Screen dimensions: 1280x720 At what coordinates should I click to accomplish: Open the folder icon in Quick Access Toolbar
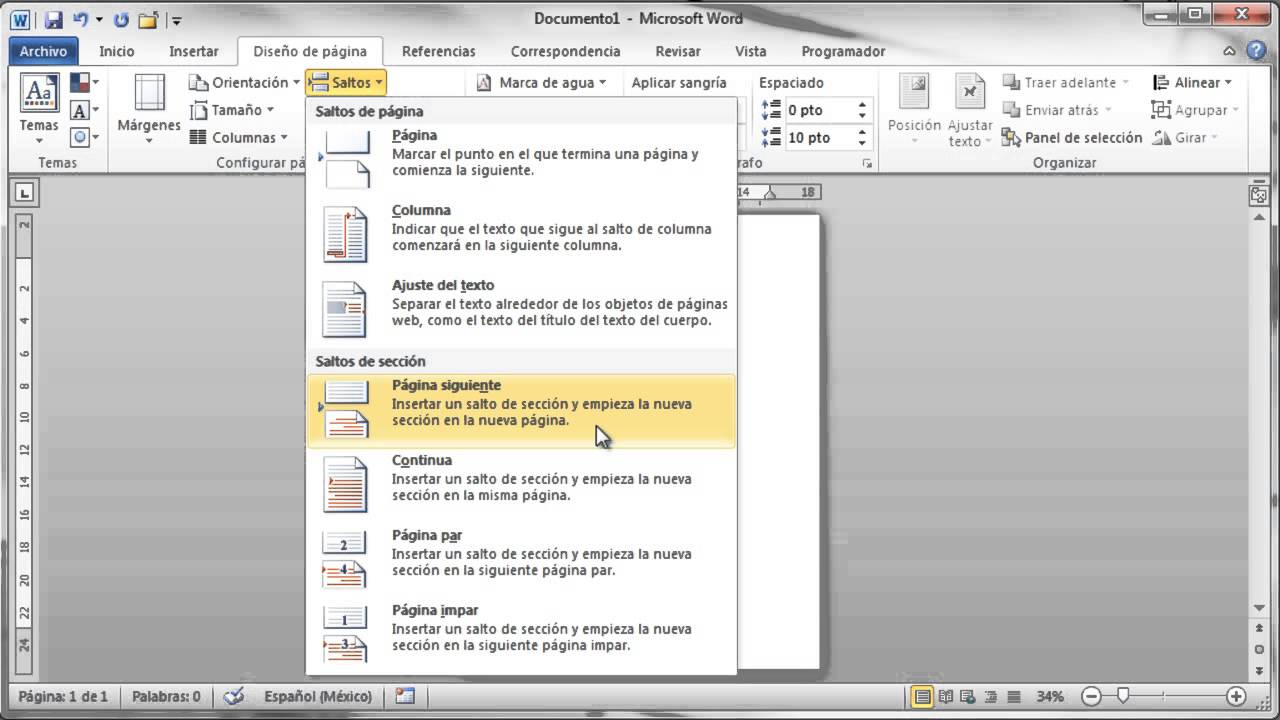148,19
